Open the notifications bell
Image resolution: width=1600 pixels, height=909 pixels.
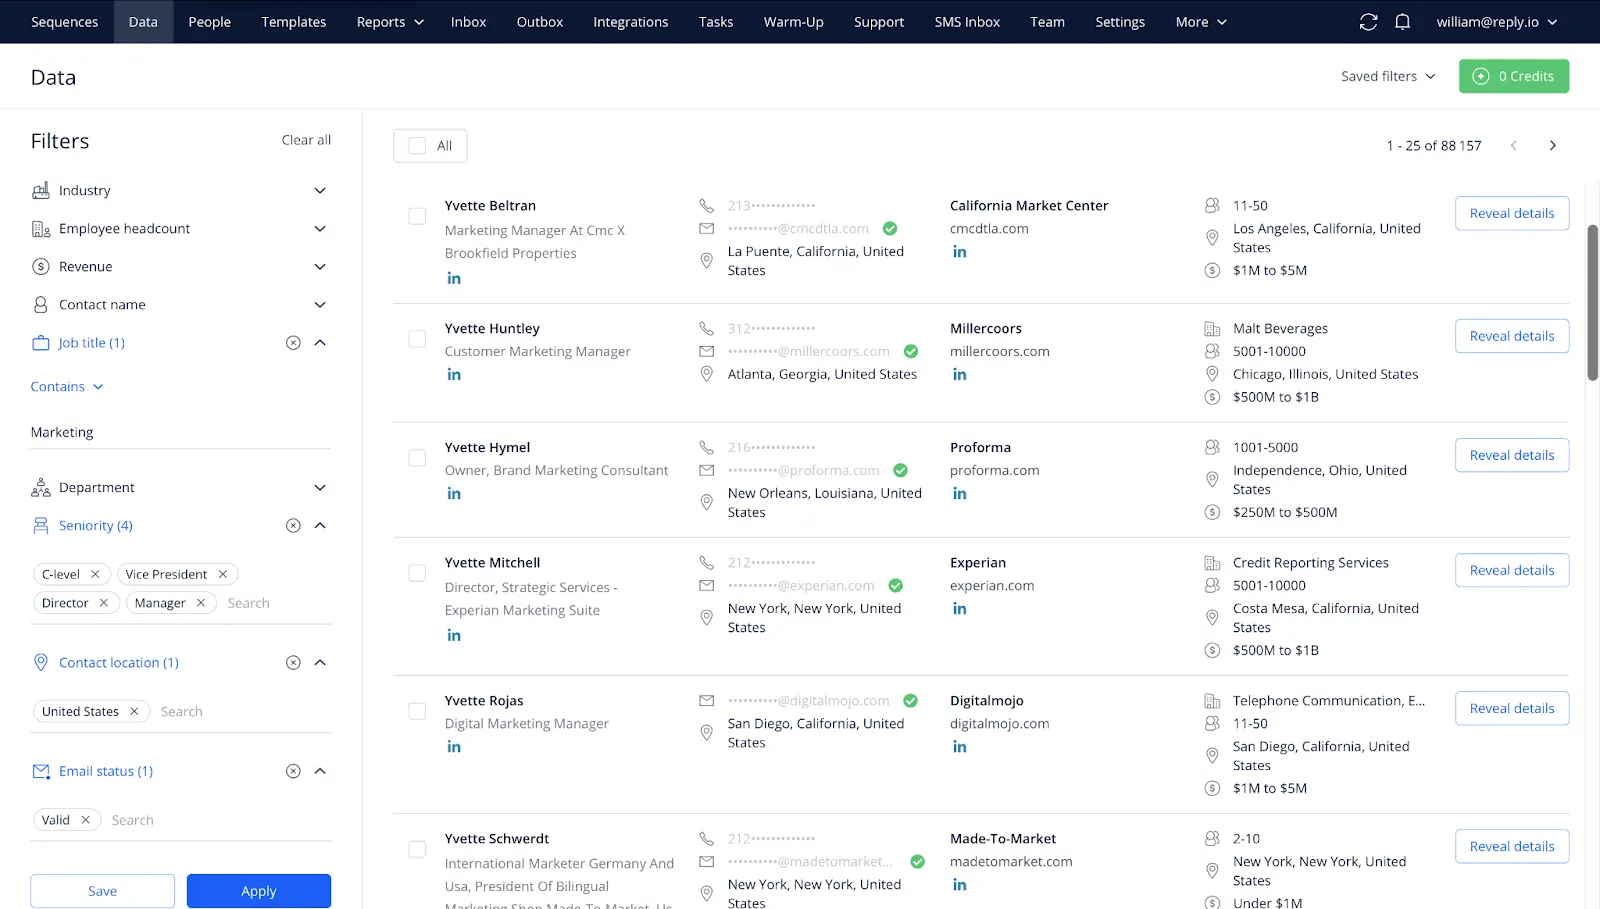point(1402,22)
